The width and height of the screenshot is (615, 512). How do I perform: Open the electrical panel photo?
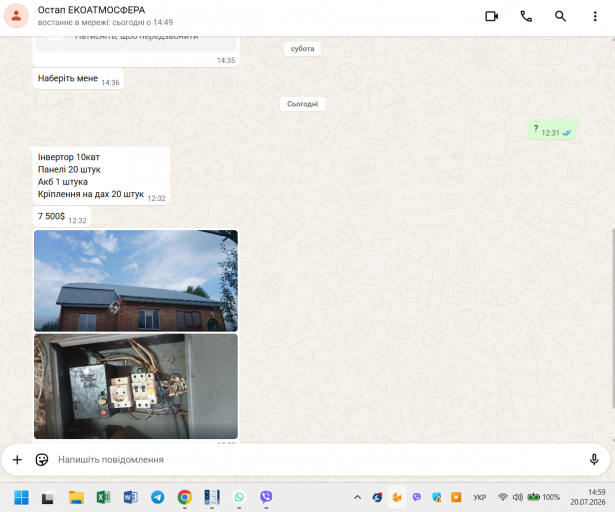pyautogui.click(x=136, y=386)
